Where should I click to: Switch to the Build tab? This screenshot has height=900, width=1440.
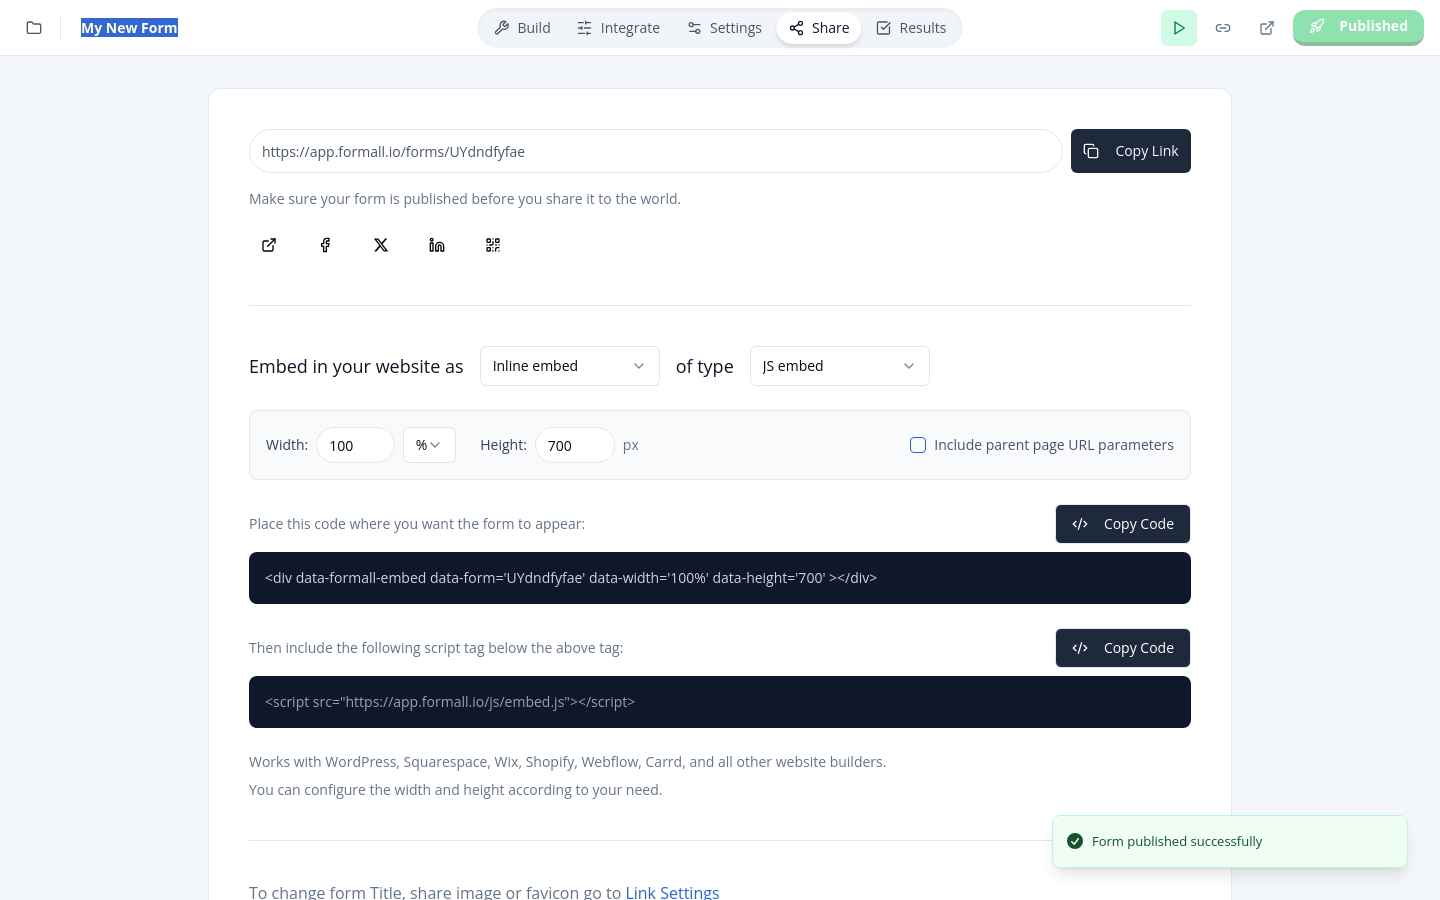(522, 28)
